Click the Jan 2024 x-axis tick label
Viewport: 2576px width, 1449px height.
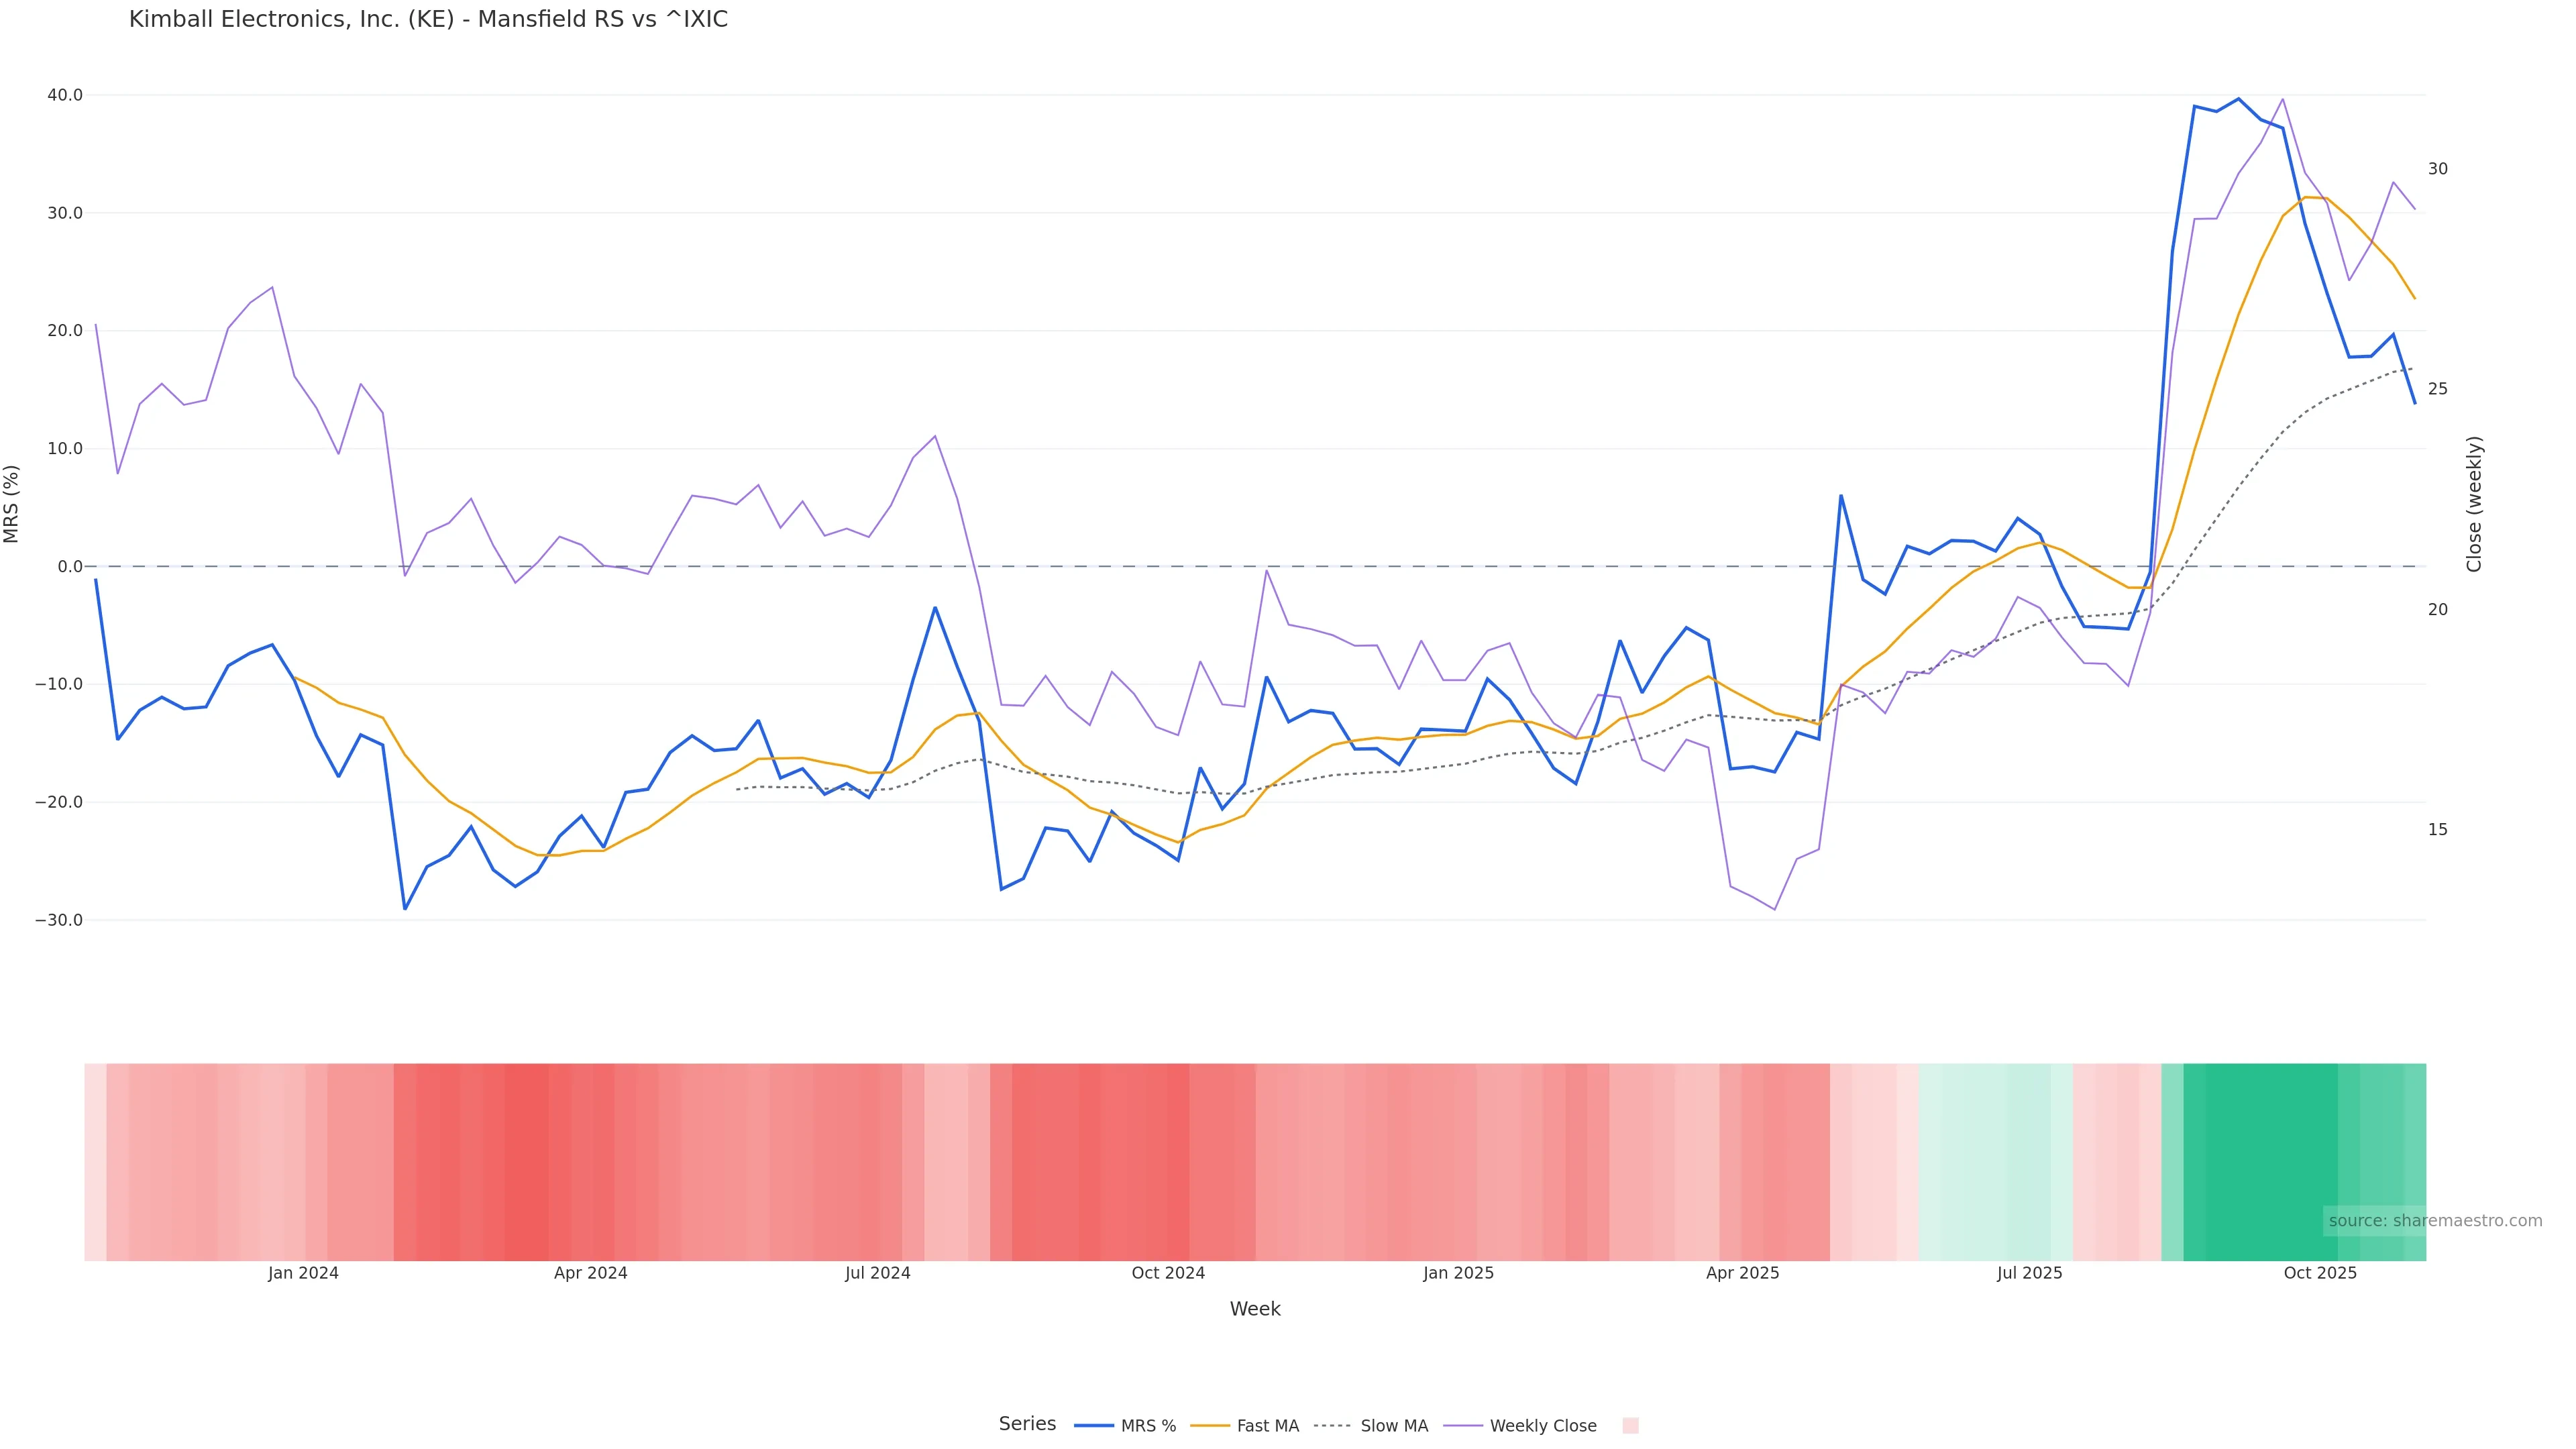click(x=303, y=1273)
